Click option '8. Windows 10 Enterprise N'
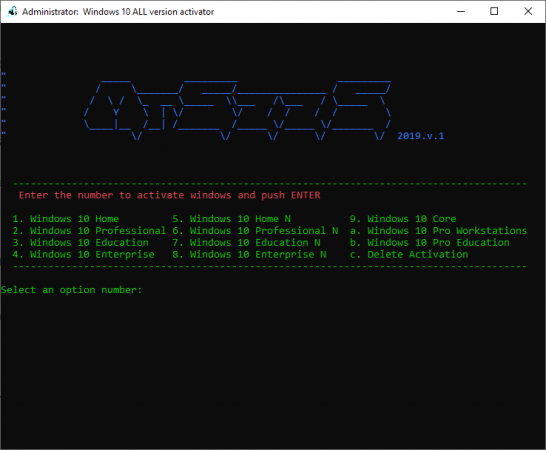The height and width of the screenshot is (450, 546). pyautogui.click(x=249, y=254)
